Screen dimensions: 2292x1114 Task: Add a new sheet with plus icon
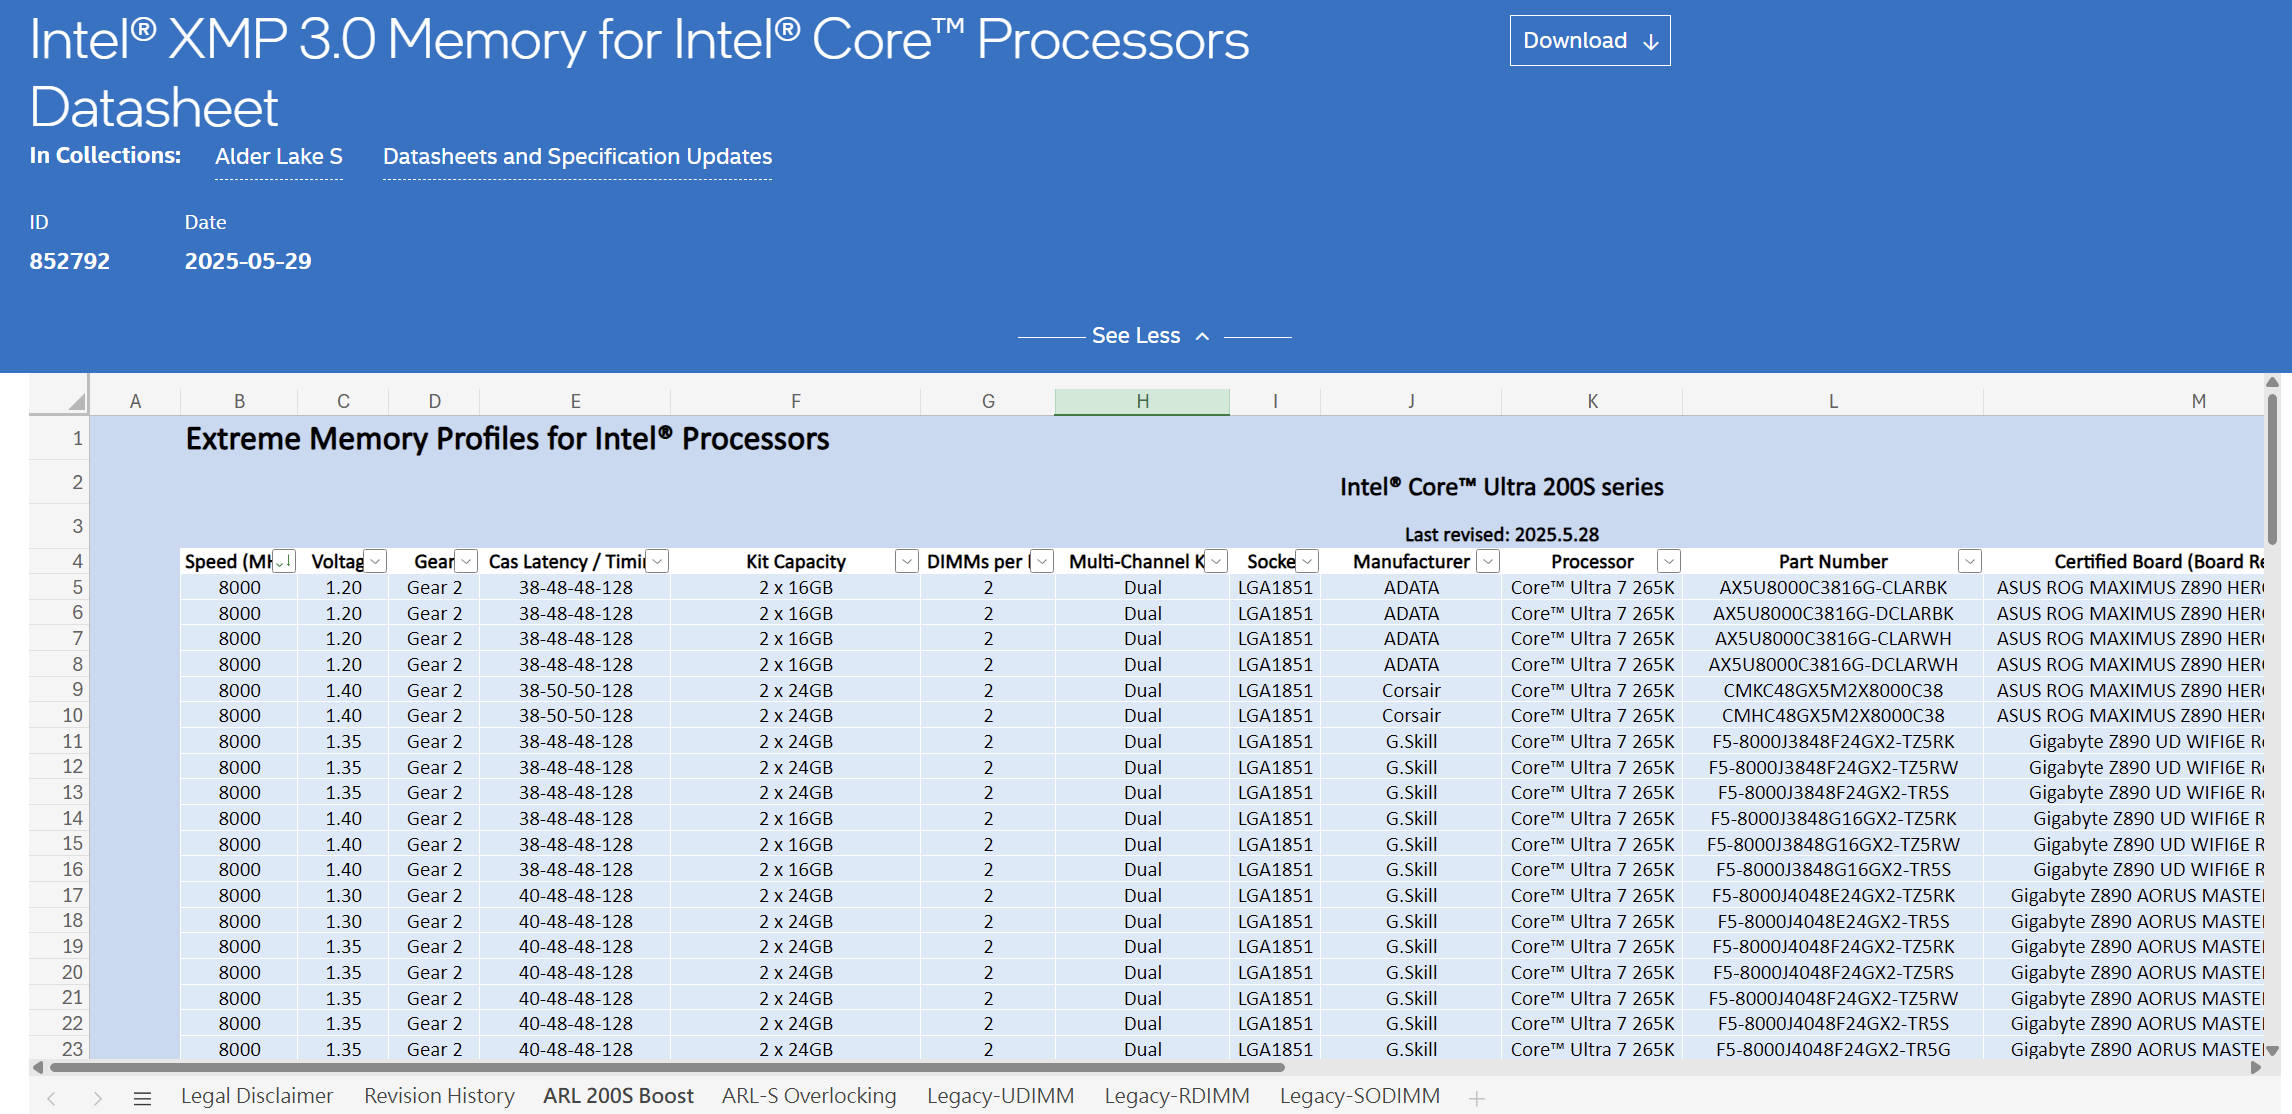pos(1477,1098)
